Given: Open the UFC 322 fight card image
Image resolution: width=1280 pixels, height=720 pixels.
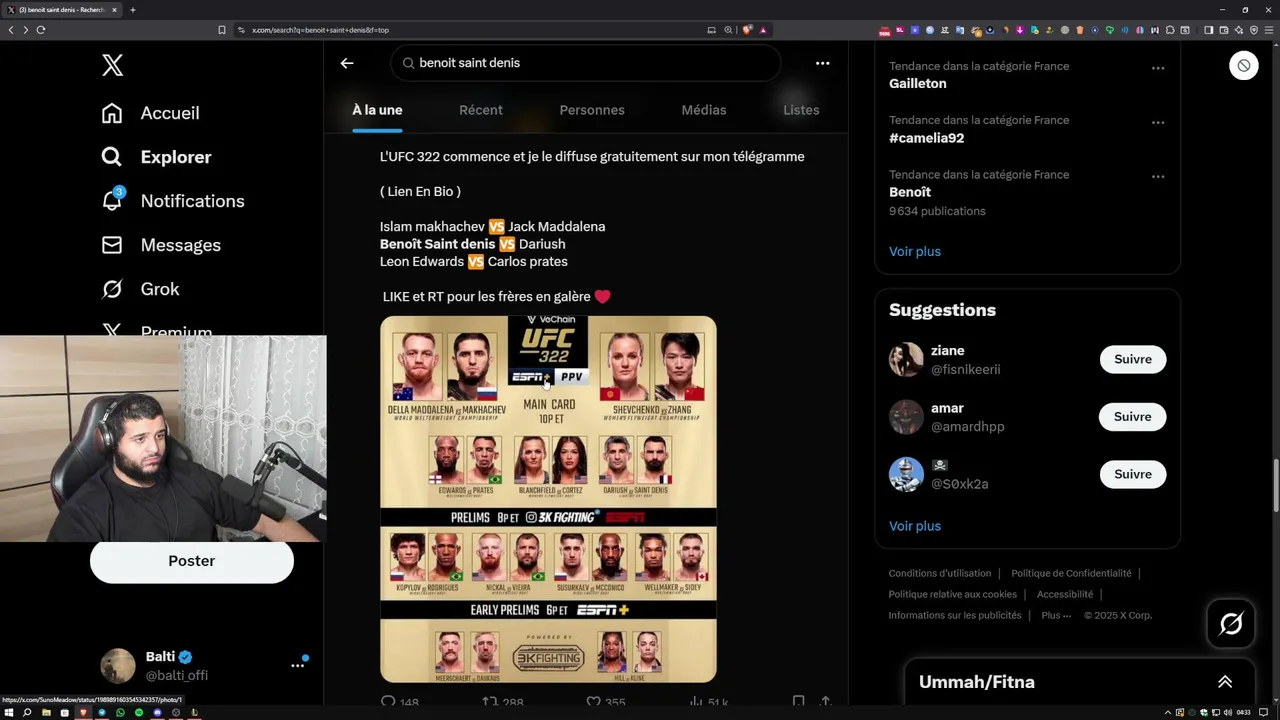Looking at the screenshot, I should (x=548, y=499).
